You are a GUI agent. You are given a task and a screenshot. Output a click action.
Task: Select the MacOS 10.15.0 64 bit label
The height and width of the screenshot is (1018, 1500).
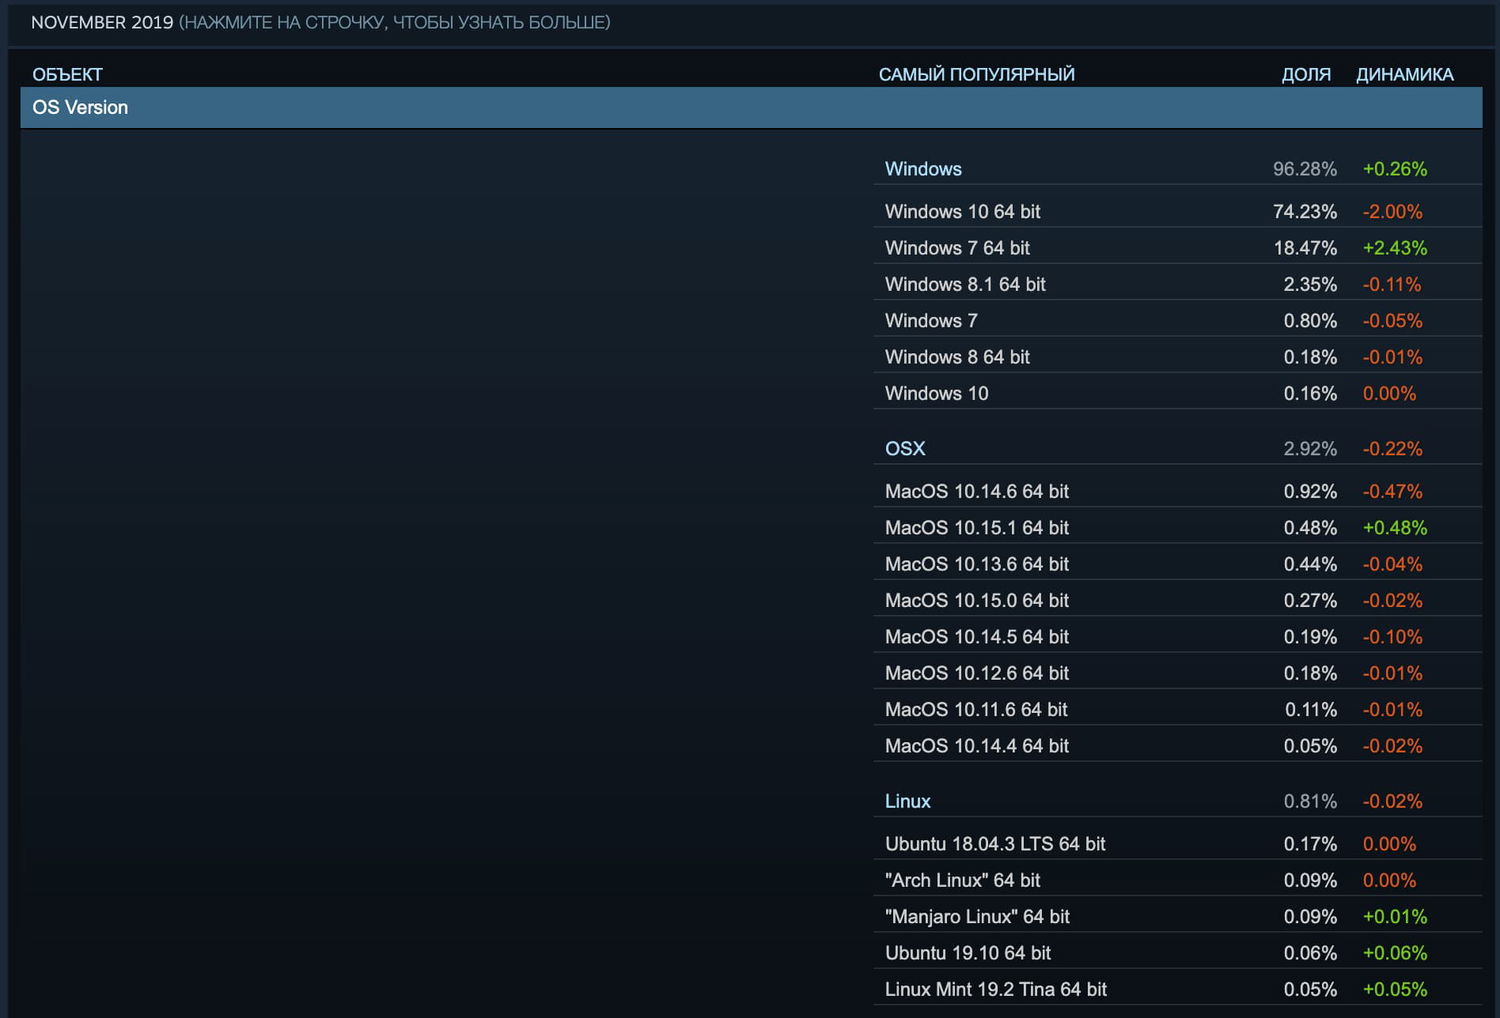click(x=977, y=601)
